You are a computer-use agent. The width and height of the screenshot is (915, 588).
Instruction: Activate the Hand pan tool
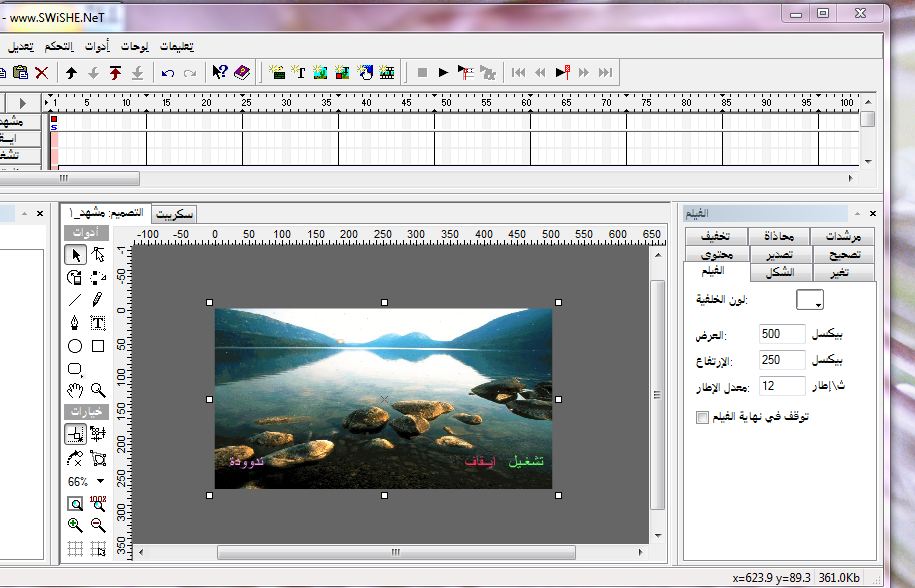coord(75,390)
